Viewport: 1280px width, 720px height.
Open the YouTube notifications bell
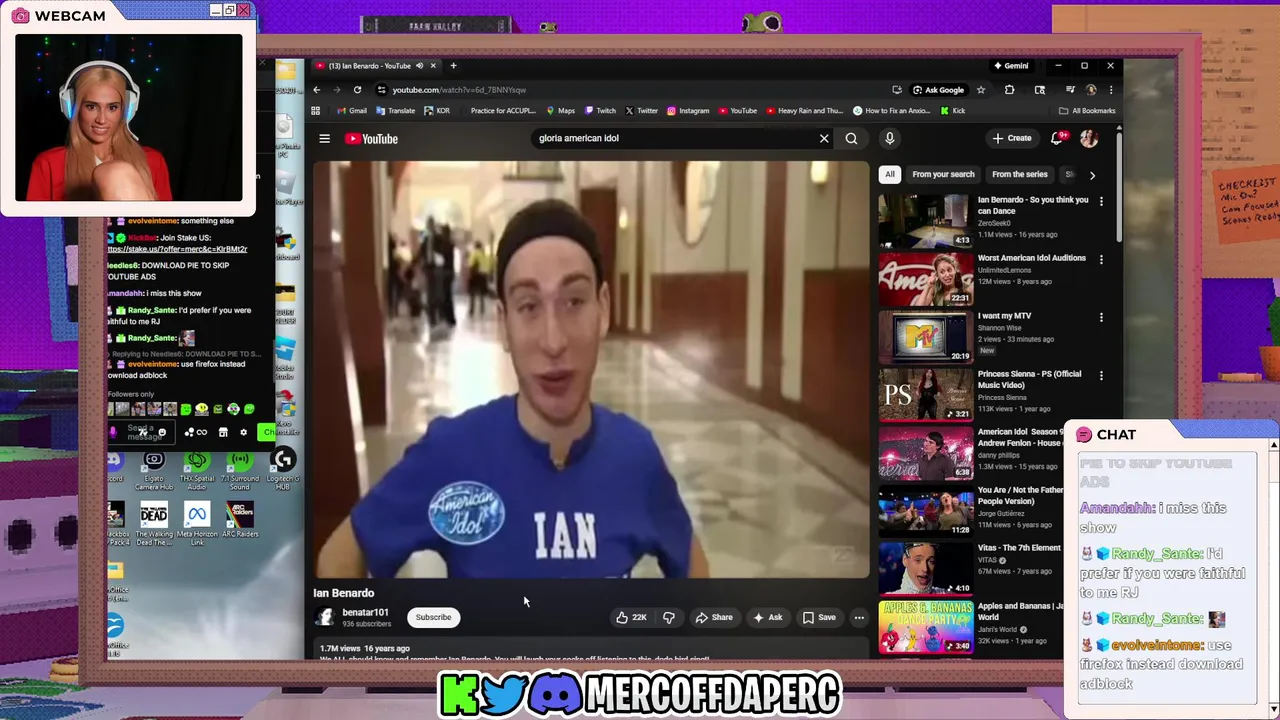[1058, 138]
